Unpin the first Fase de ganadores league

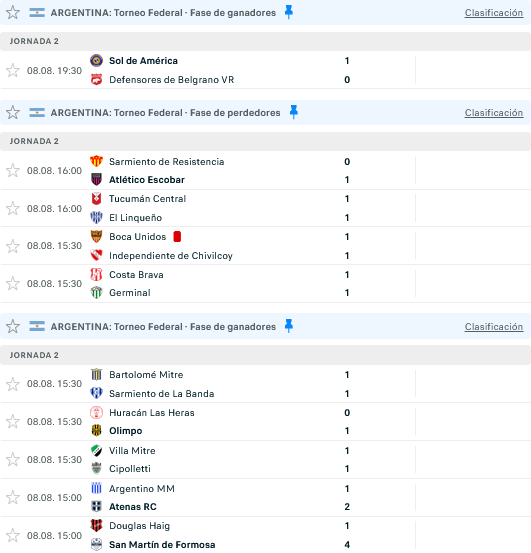coord(289,12)
